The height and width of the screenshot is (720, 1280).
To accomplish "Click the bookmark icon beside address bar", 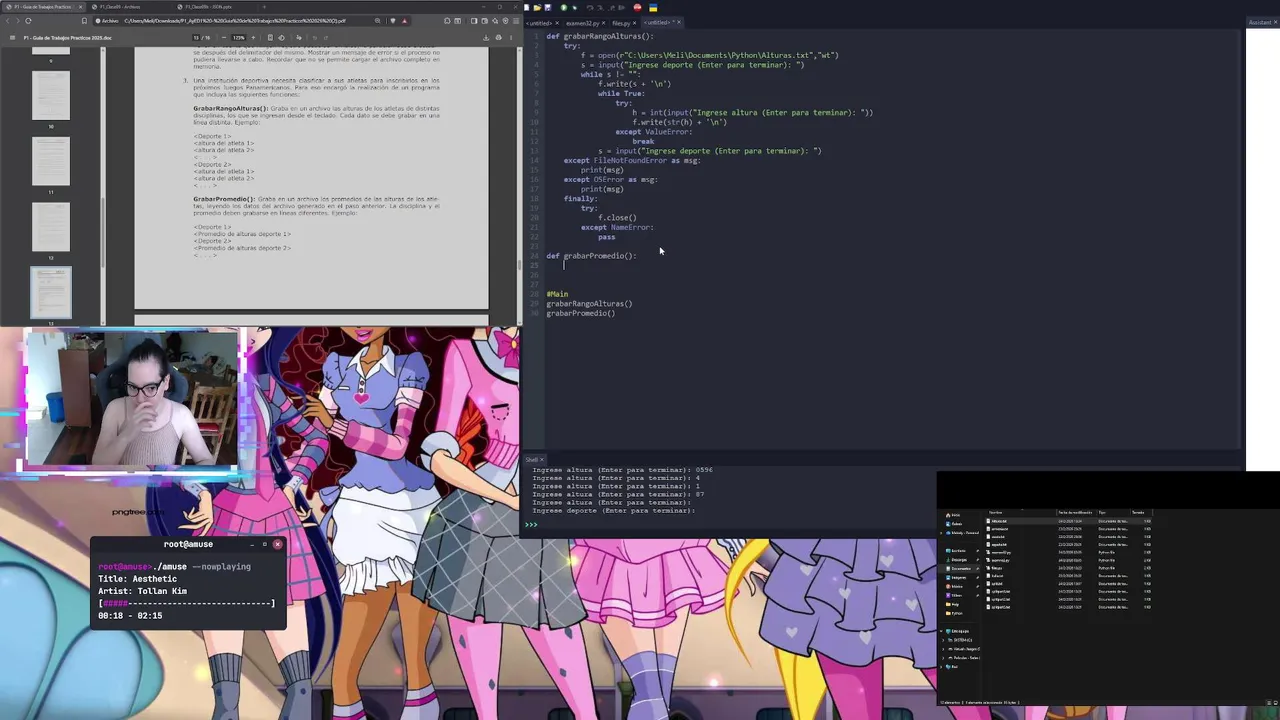I will pos(84,21).
